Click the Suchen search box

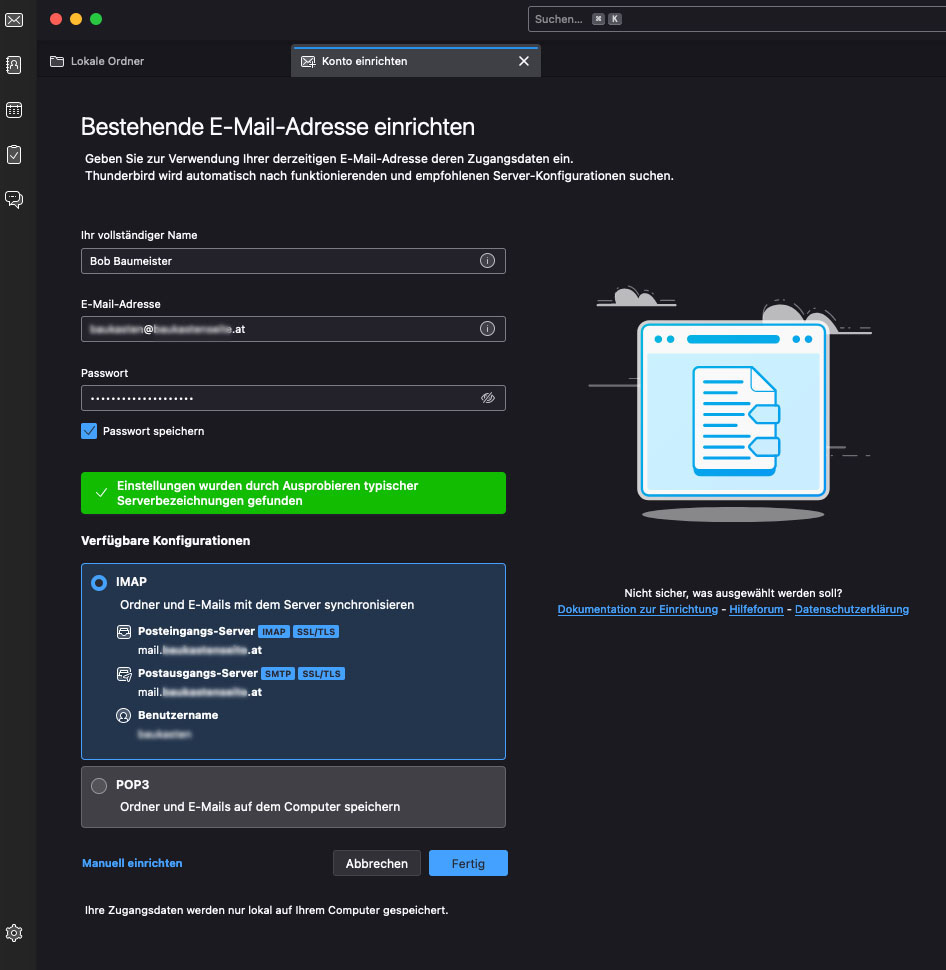736,19
